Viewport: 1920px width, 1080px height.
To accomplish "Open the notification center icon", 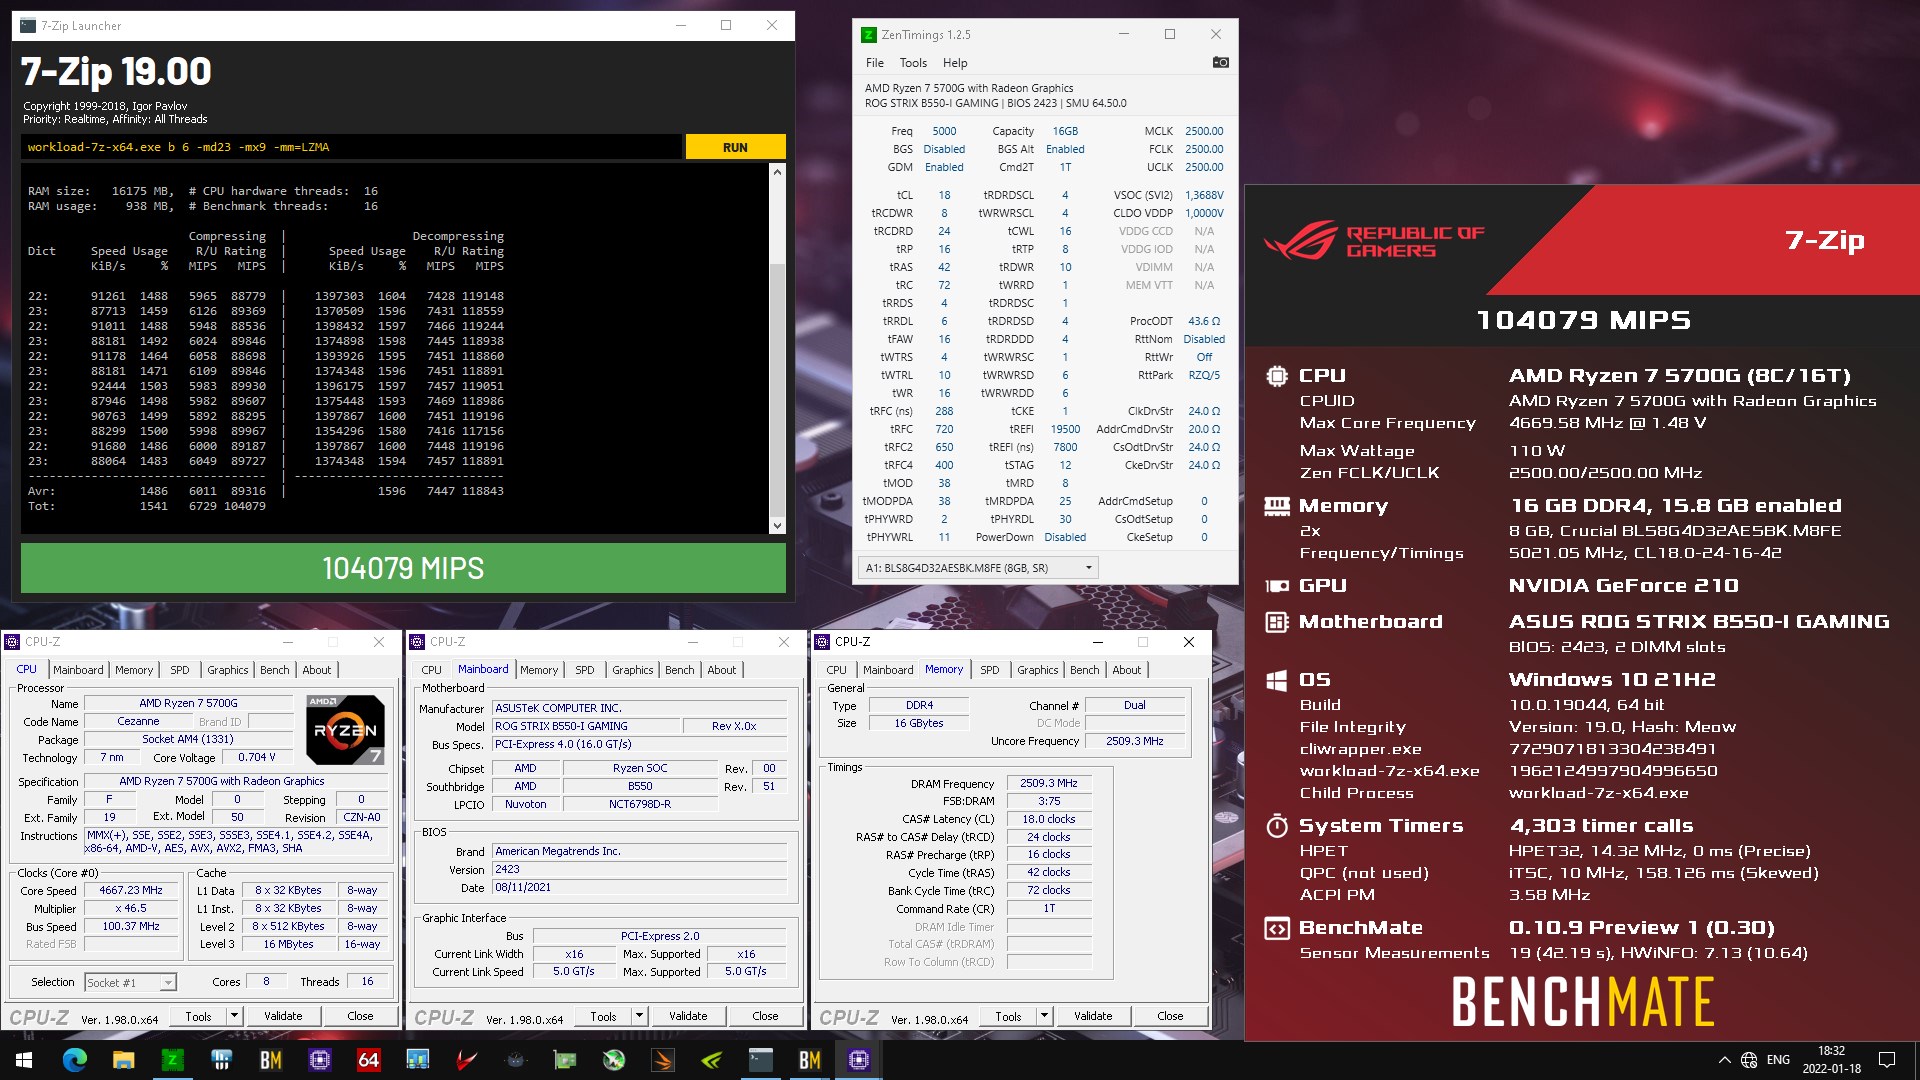I will (1886, 1060).
